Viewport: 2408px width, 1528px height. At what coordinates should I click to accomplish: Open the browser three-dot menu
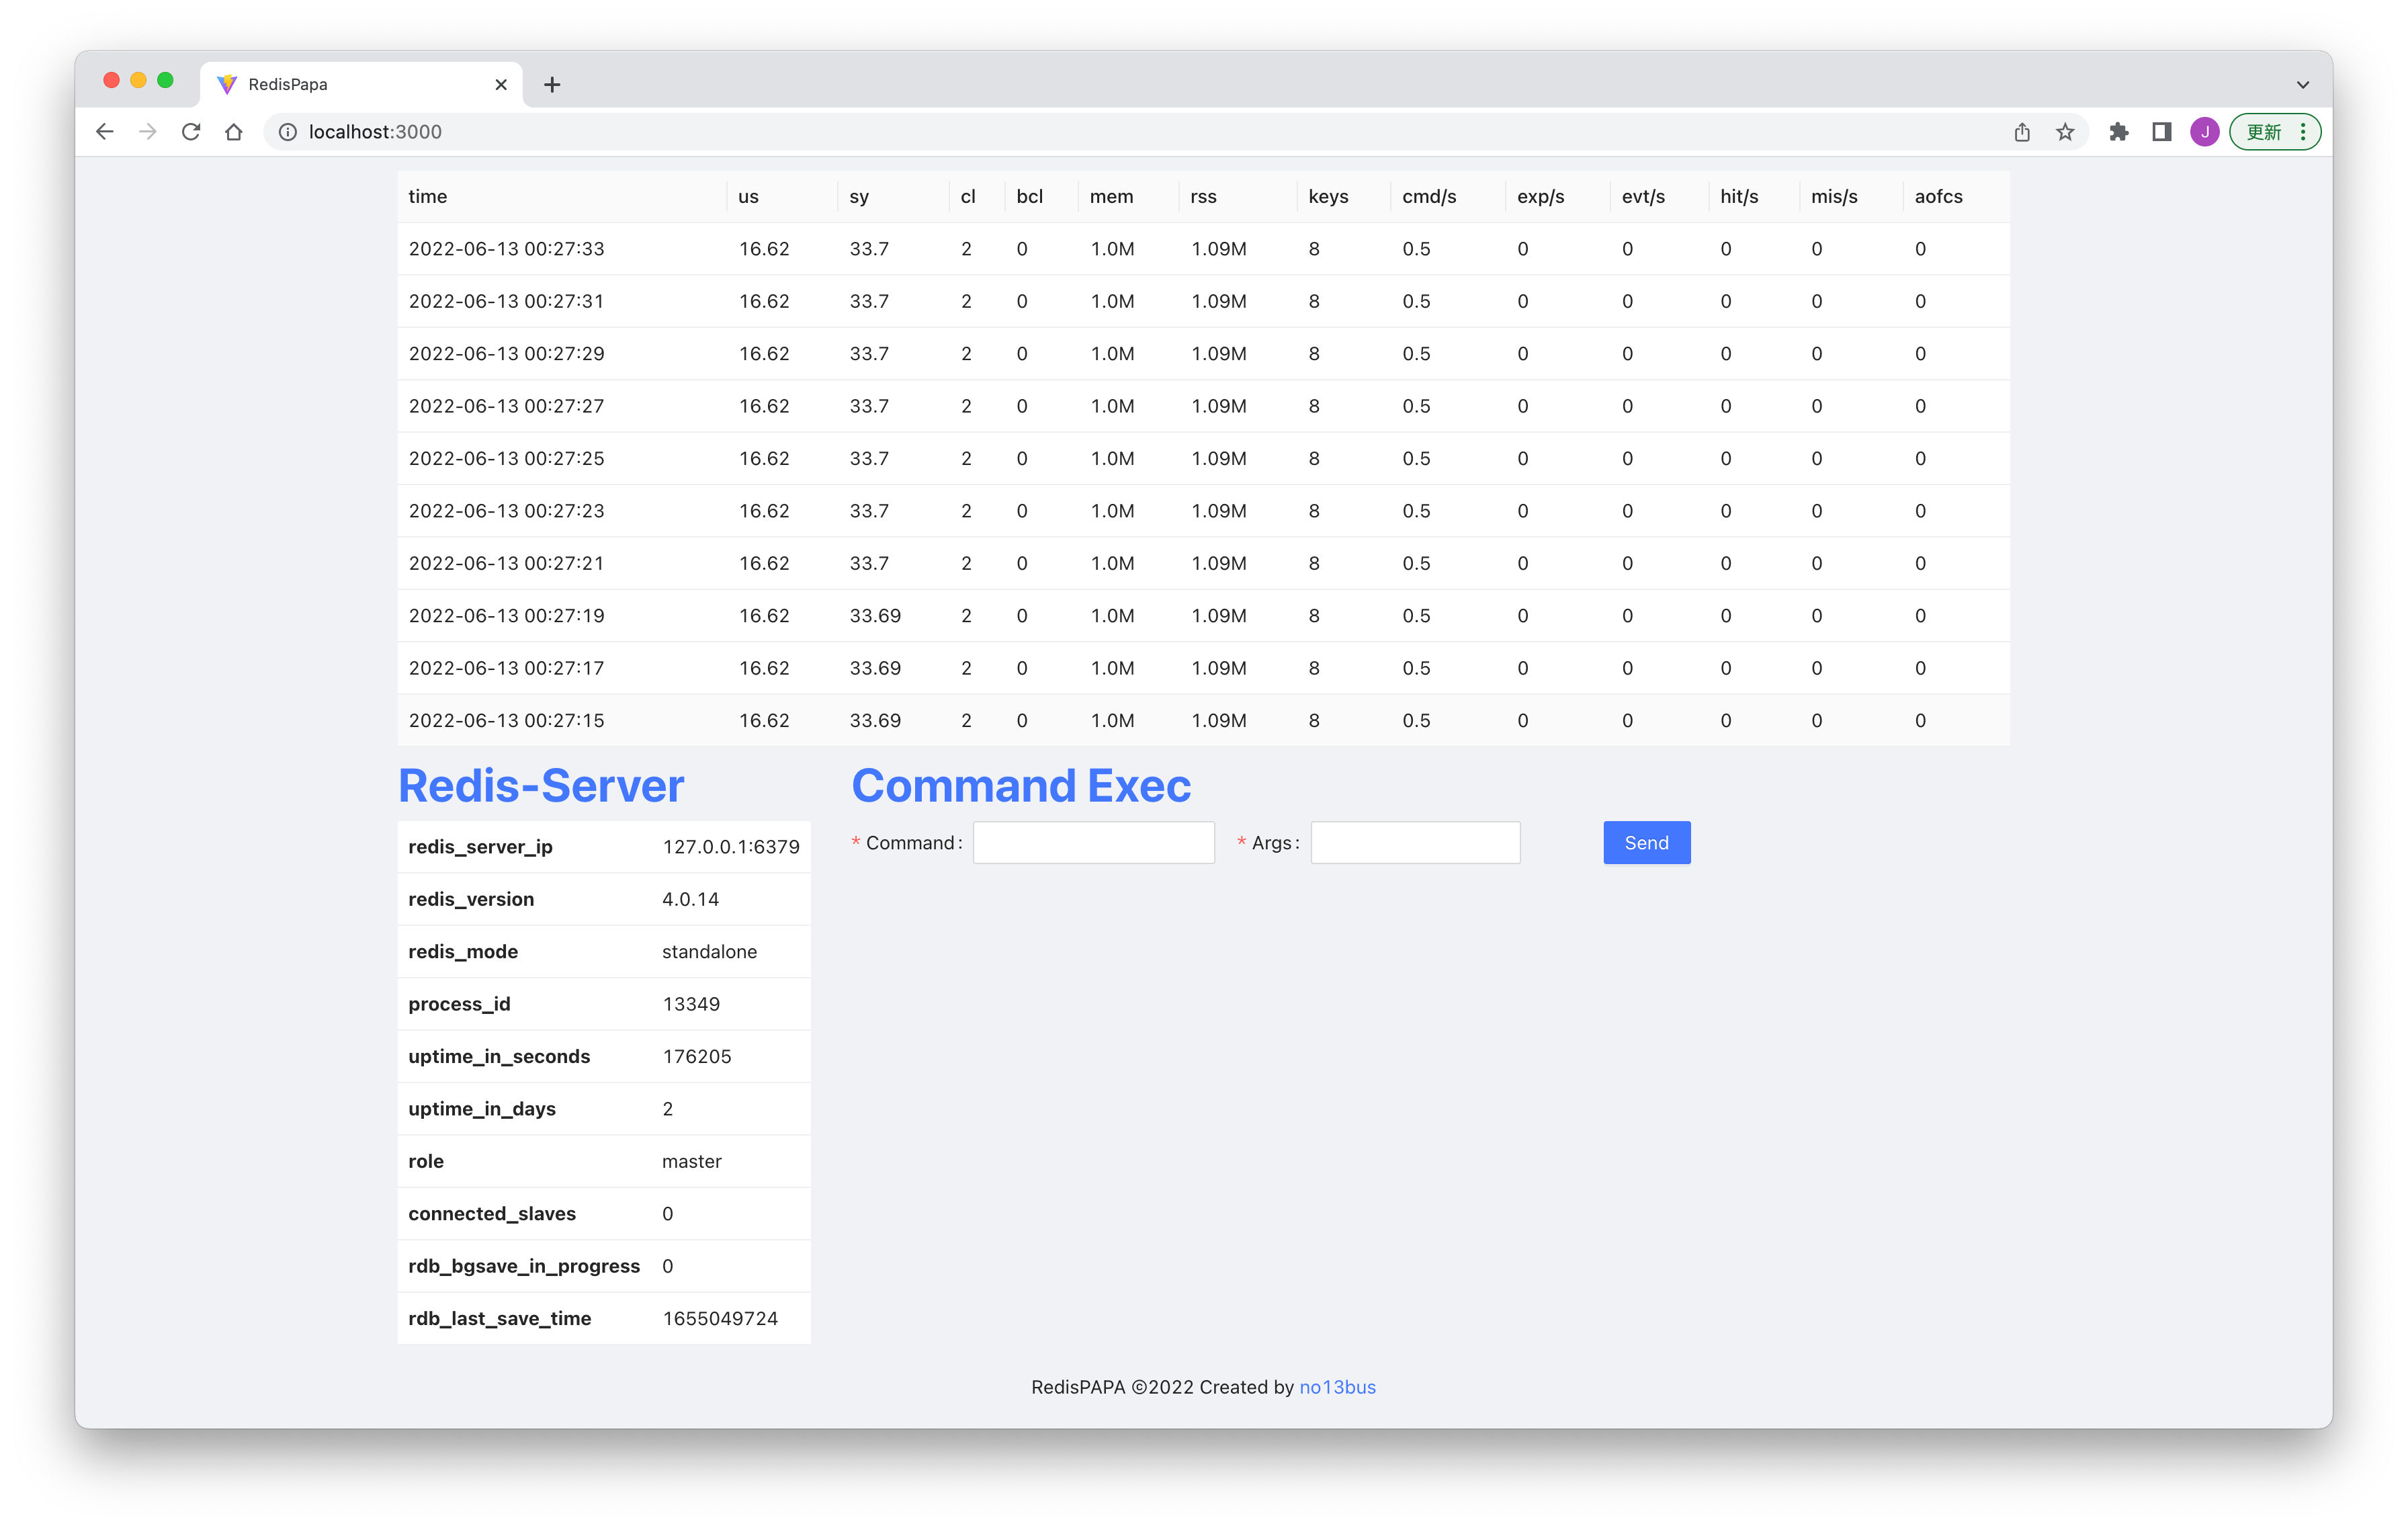2304,131
